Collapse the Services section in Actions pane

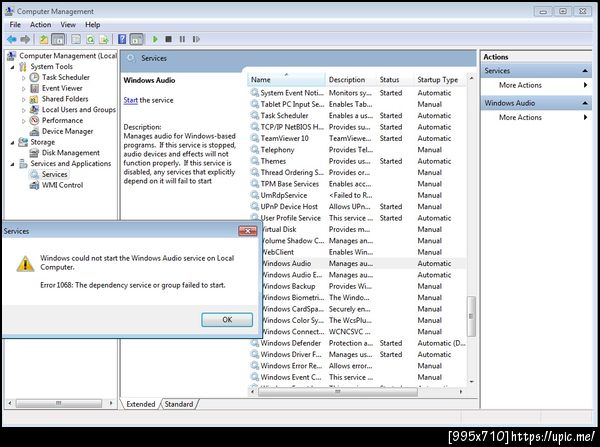(585, 71)
